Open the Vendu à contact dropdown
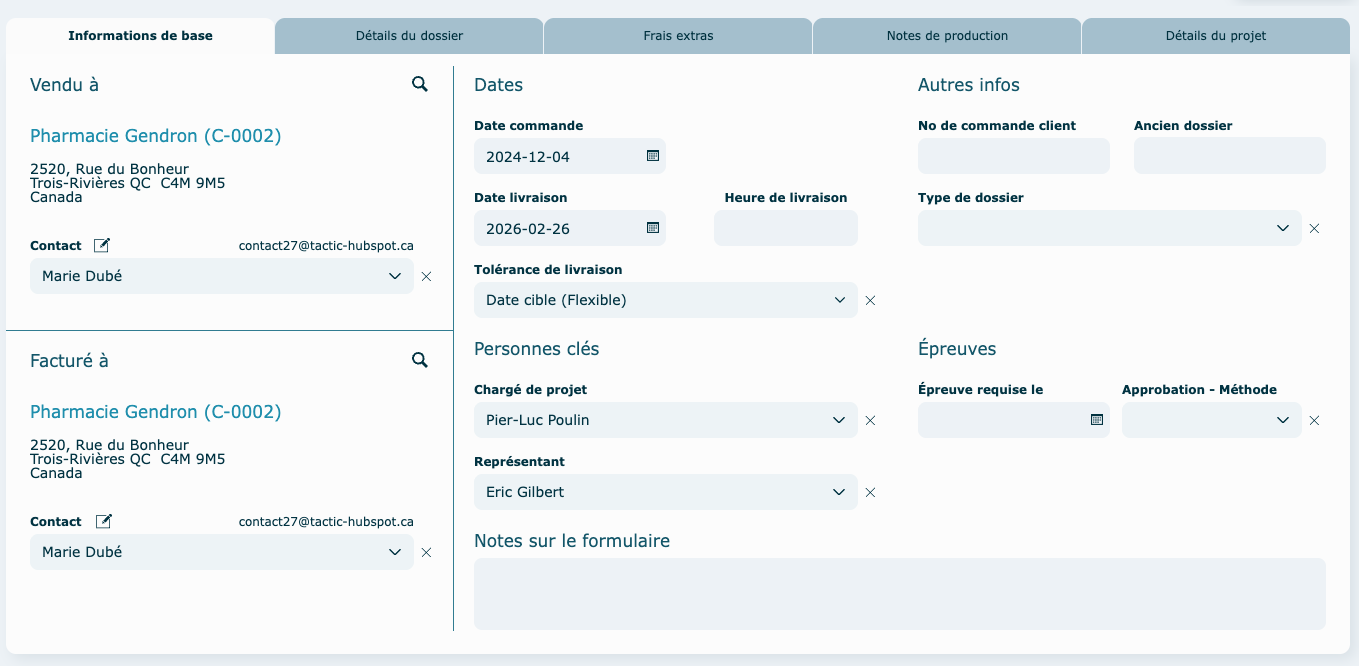Image resolution: width=1359 pixels, height=666 pixels. (x=395, y=276)
